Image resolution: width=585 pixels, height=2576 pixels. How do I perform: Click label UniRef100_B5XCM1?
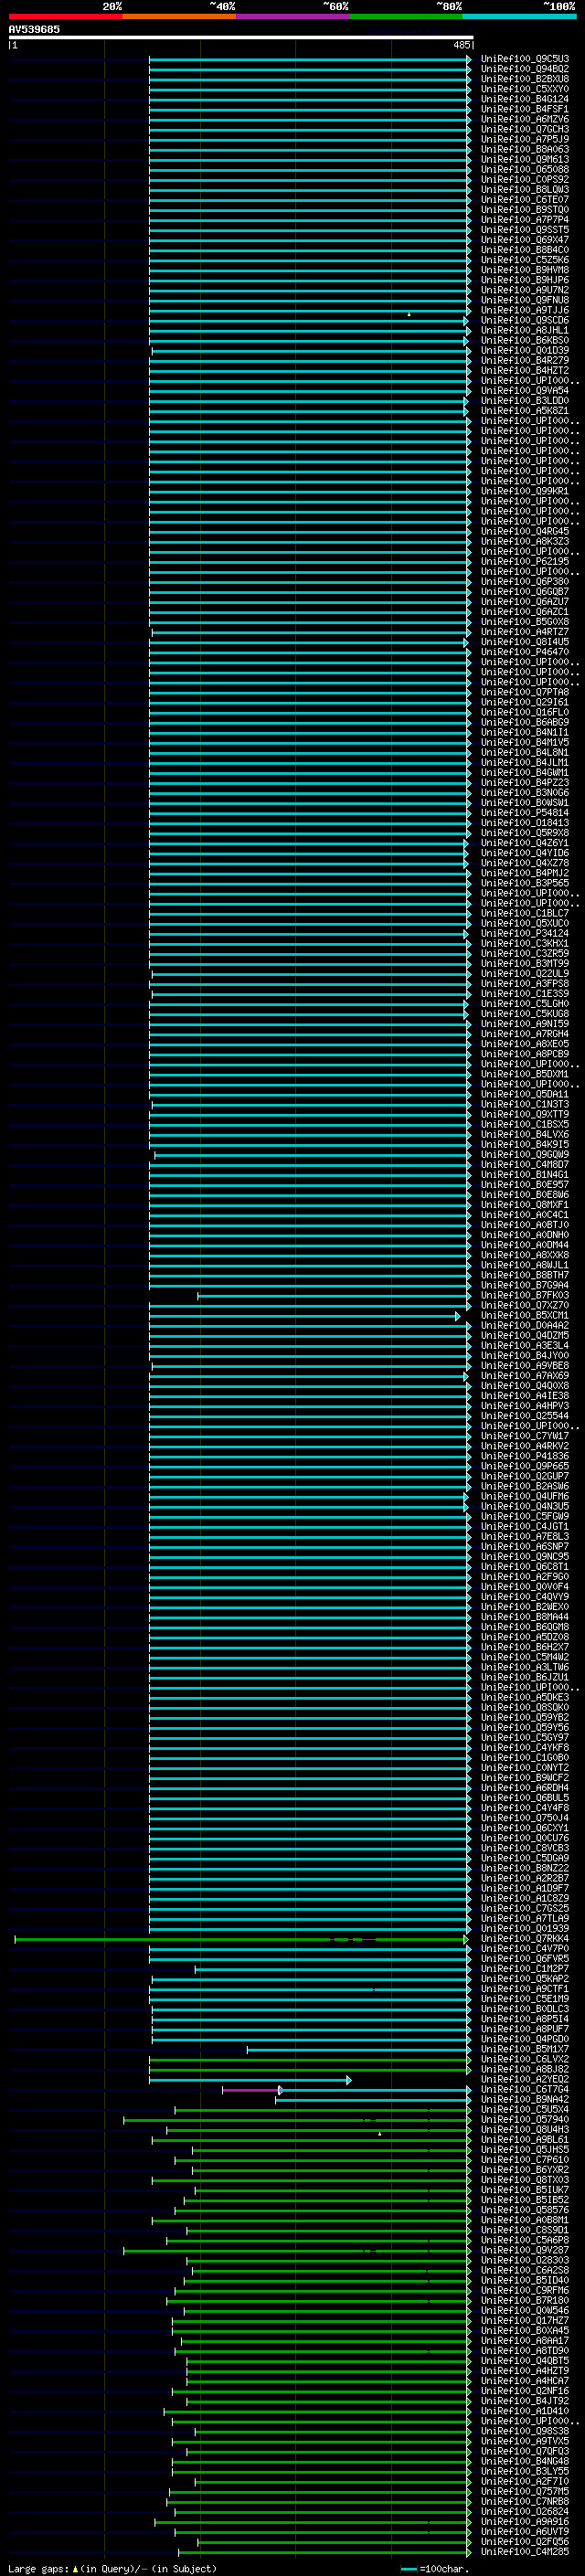pyautogui.click(x=525, y=1315)
